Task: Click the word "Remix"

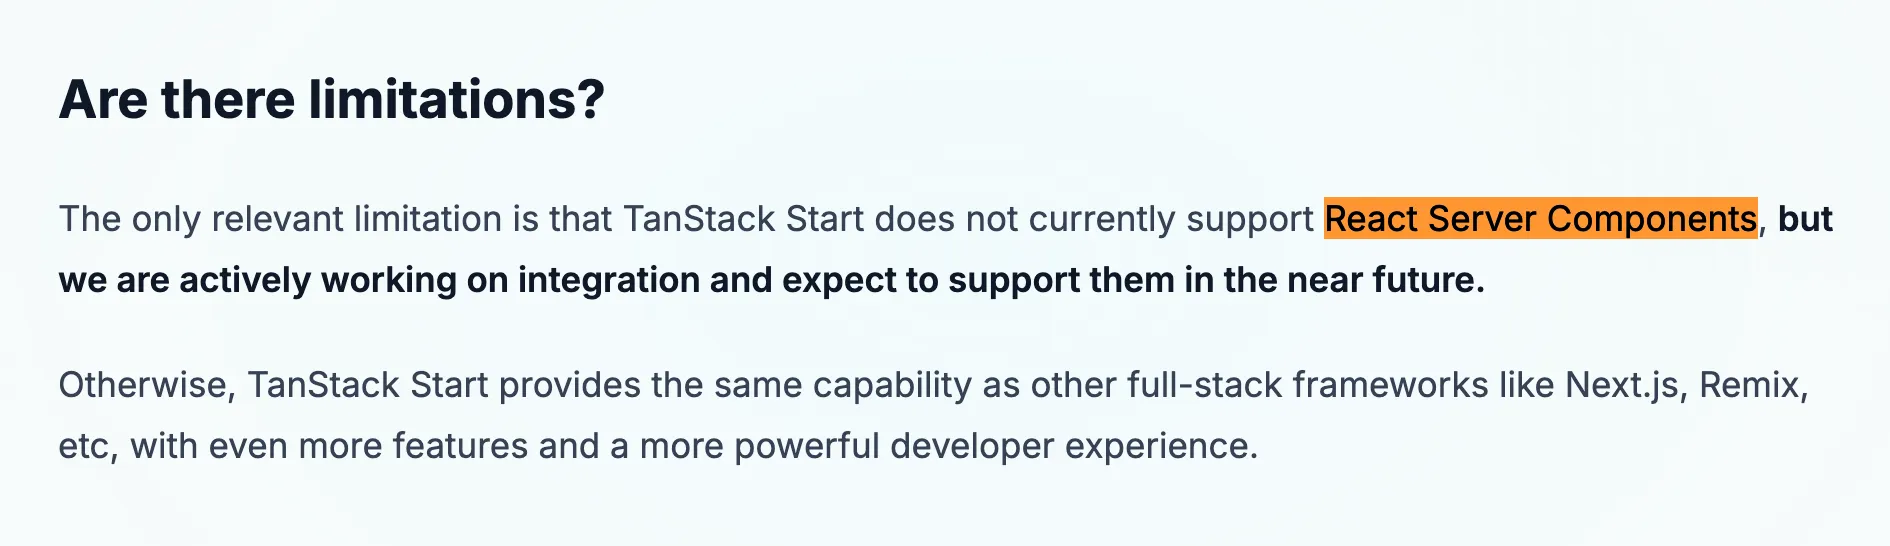Action: [x=1753, y=385]
